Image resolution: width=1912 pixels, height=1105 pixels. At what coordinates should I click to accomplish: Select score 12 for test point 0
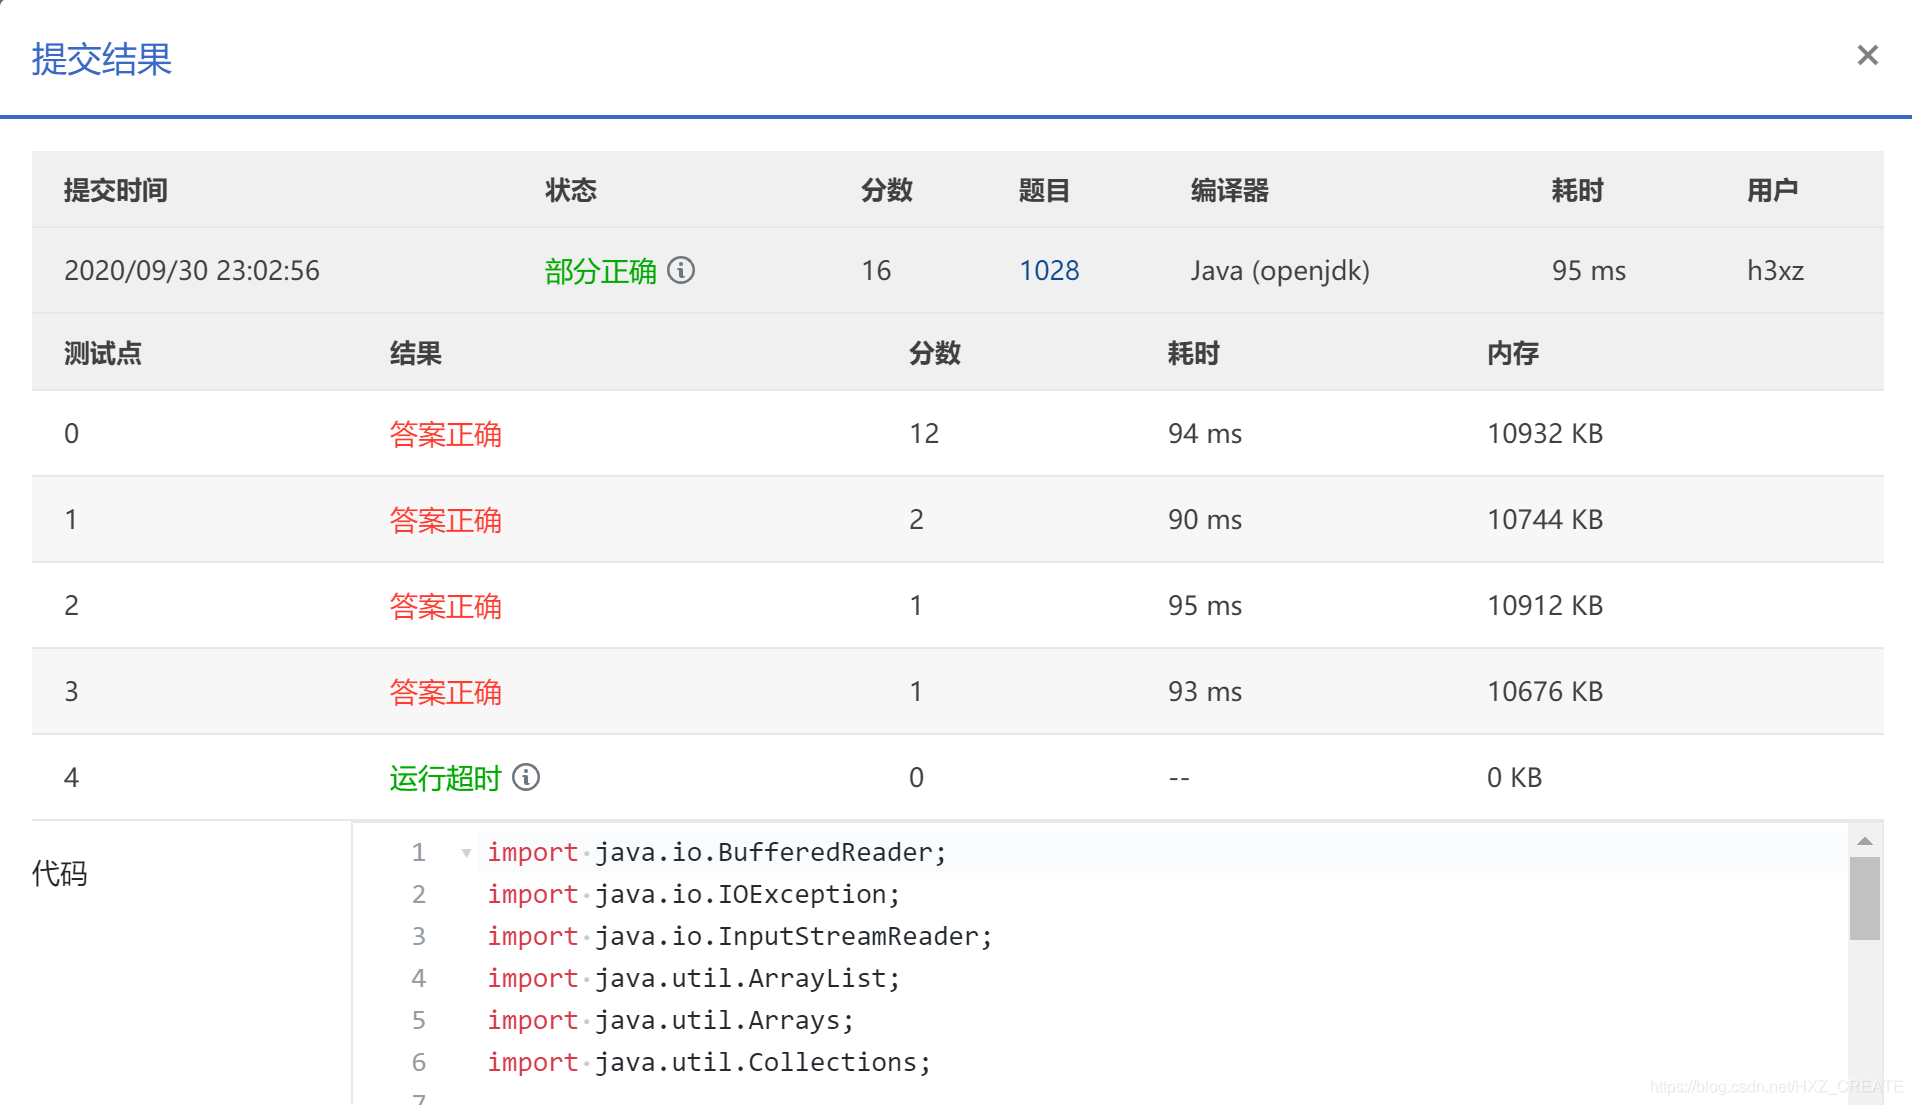click(x=924, y=434)
